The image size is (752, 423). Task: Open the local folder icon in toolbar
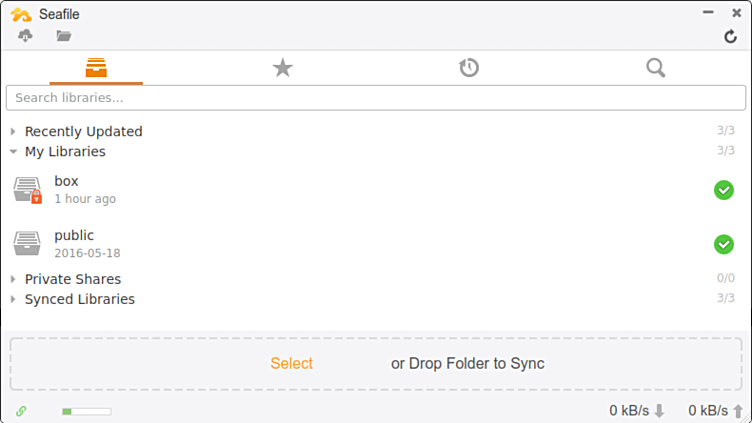pyautogui.click(x=64, y=36)
